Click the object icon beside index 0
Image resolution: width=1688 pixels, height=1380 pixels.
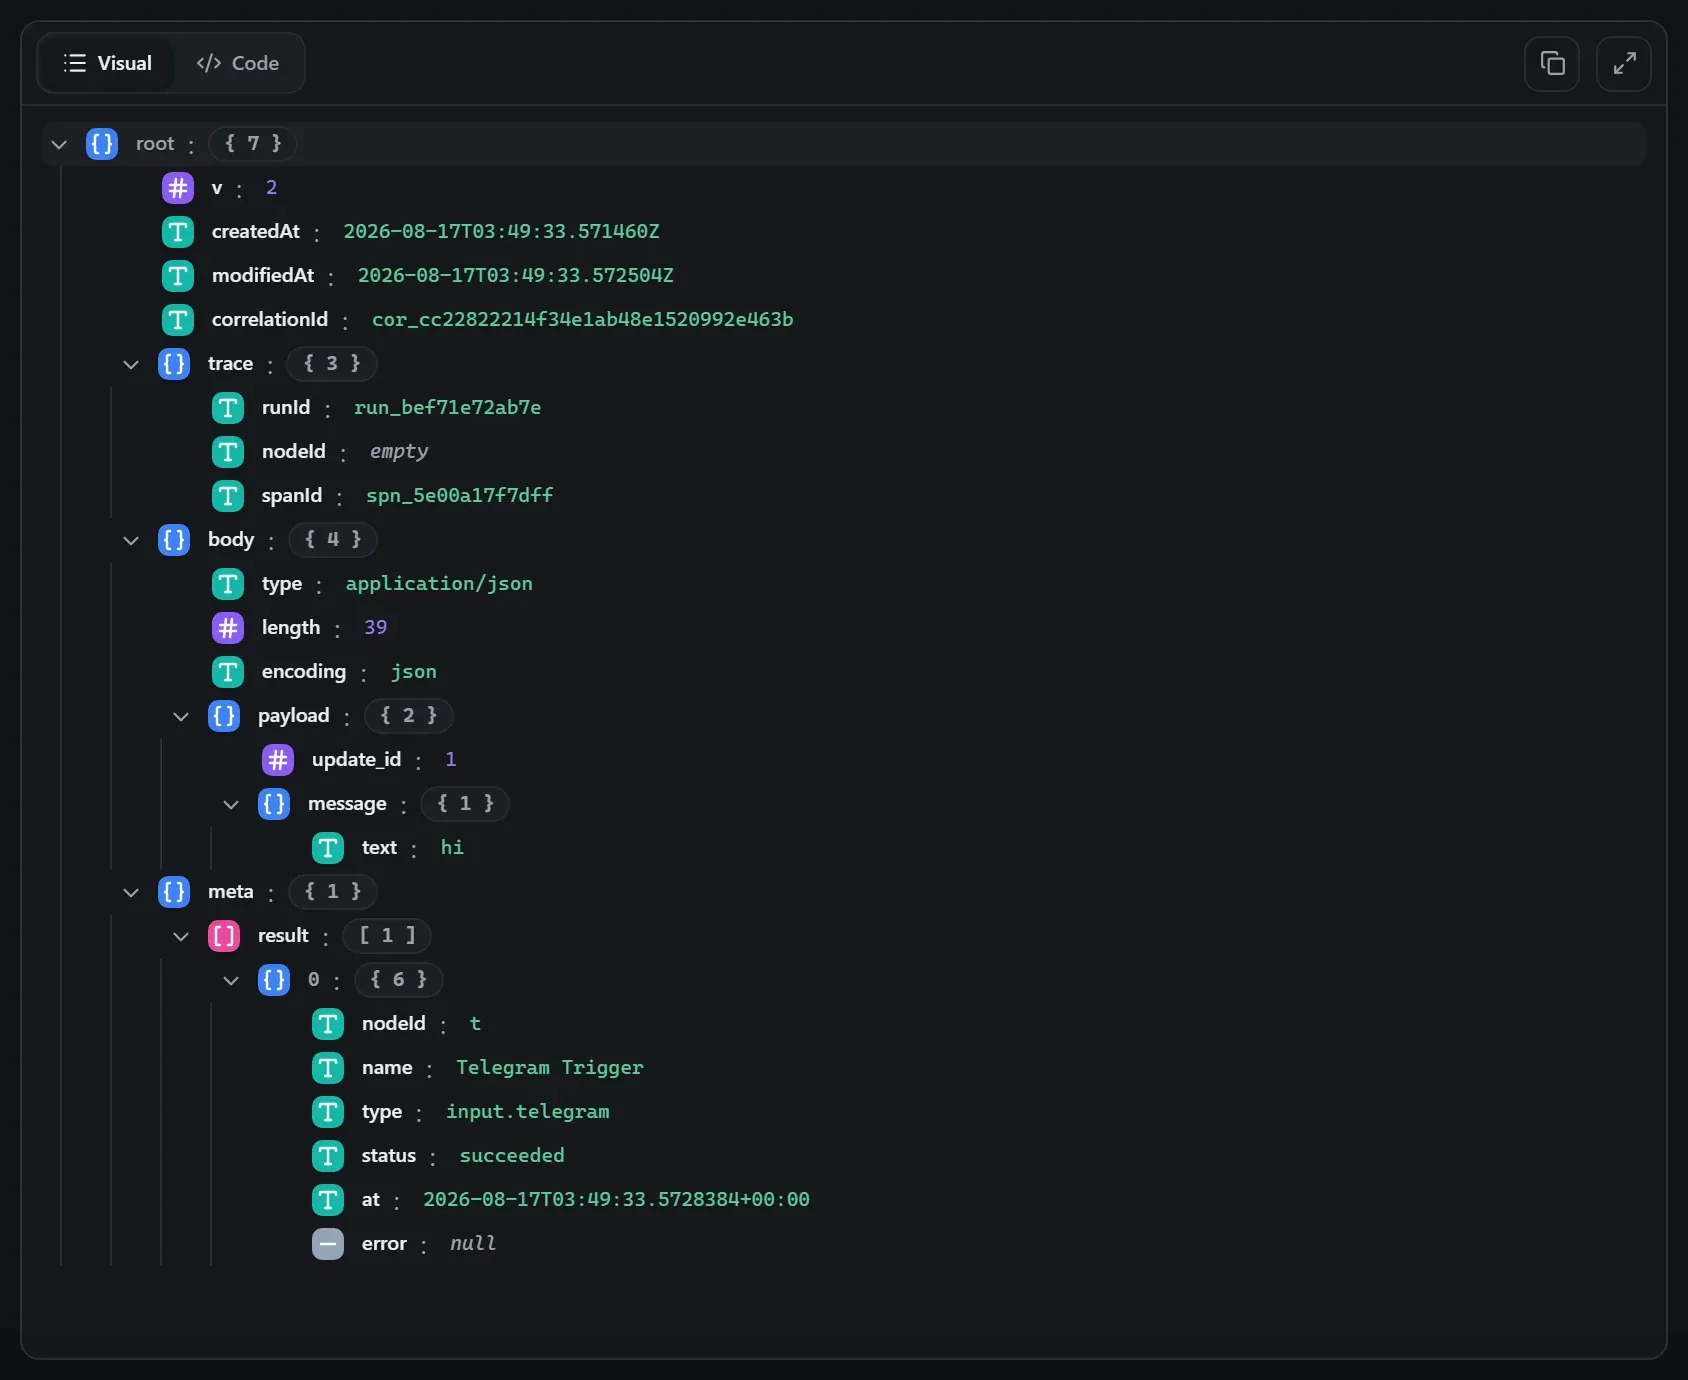pyautogui.click(x=274, y=980)
